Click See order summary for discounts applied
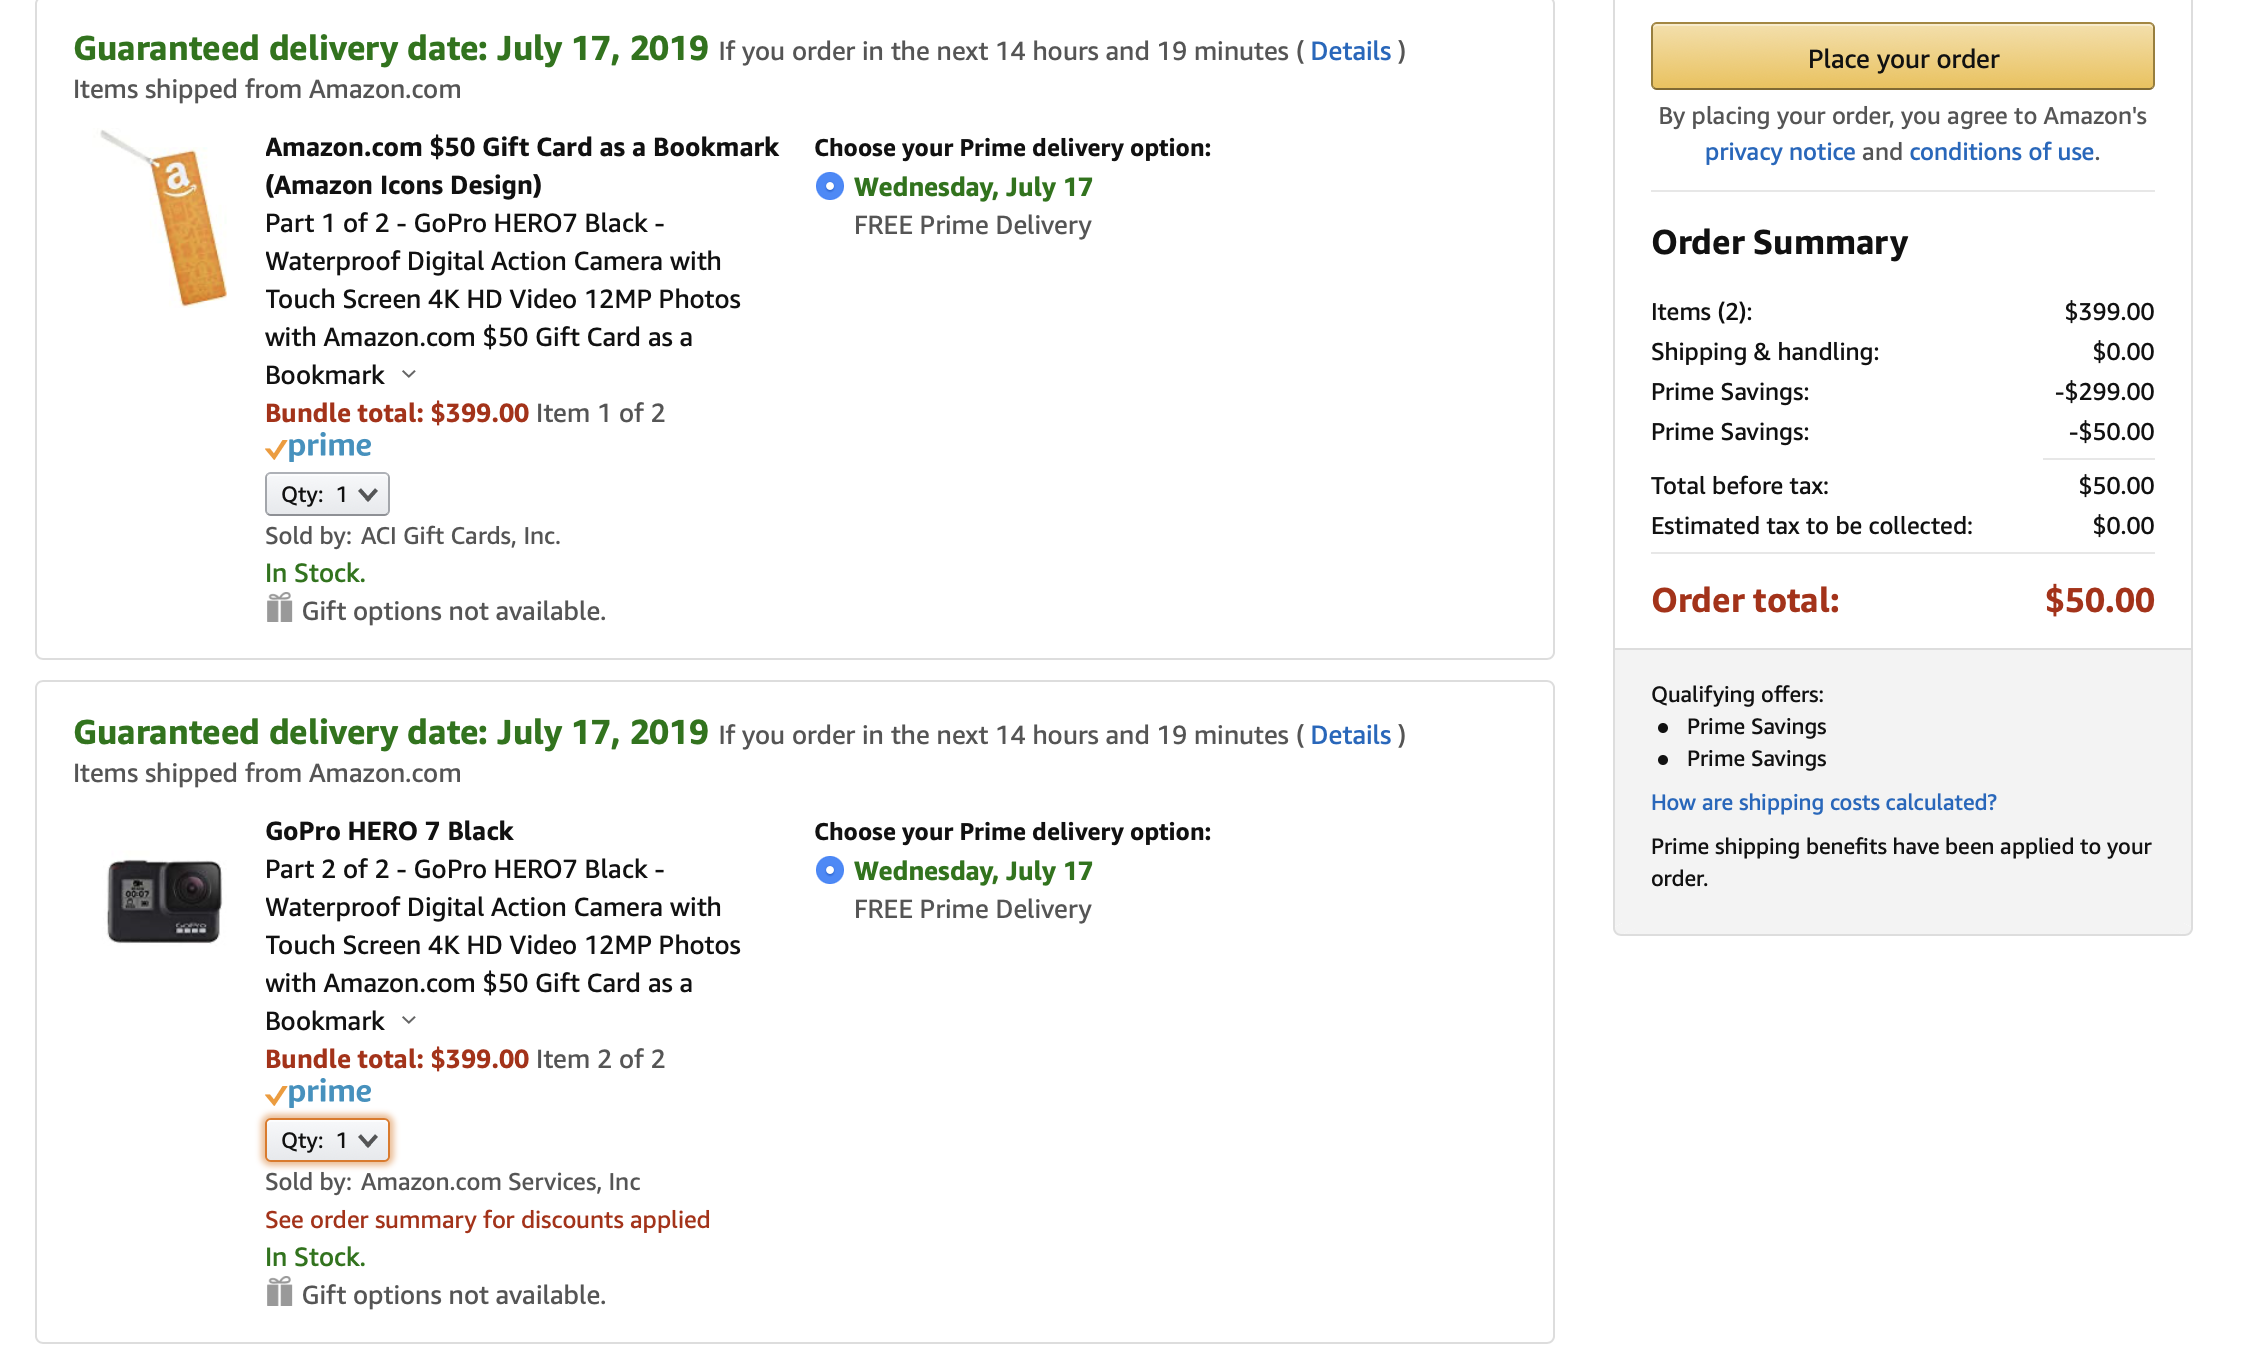 [x=487, y=1219]
